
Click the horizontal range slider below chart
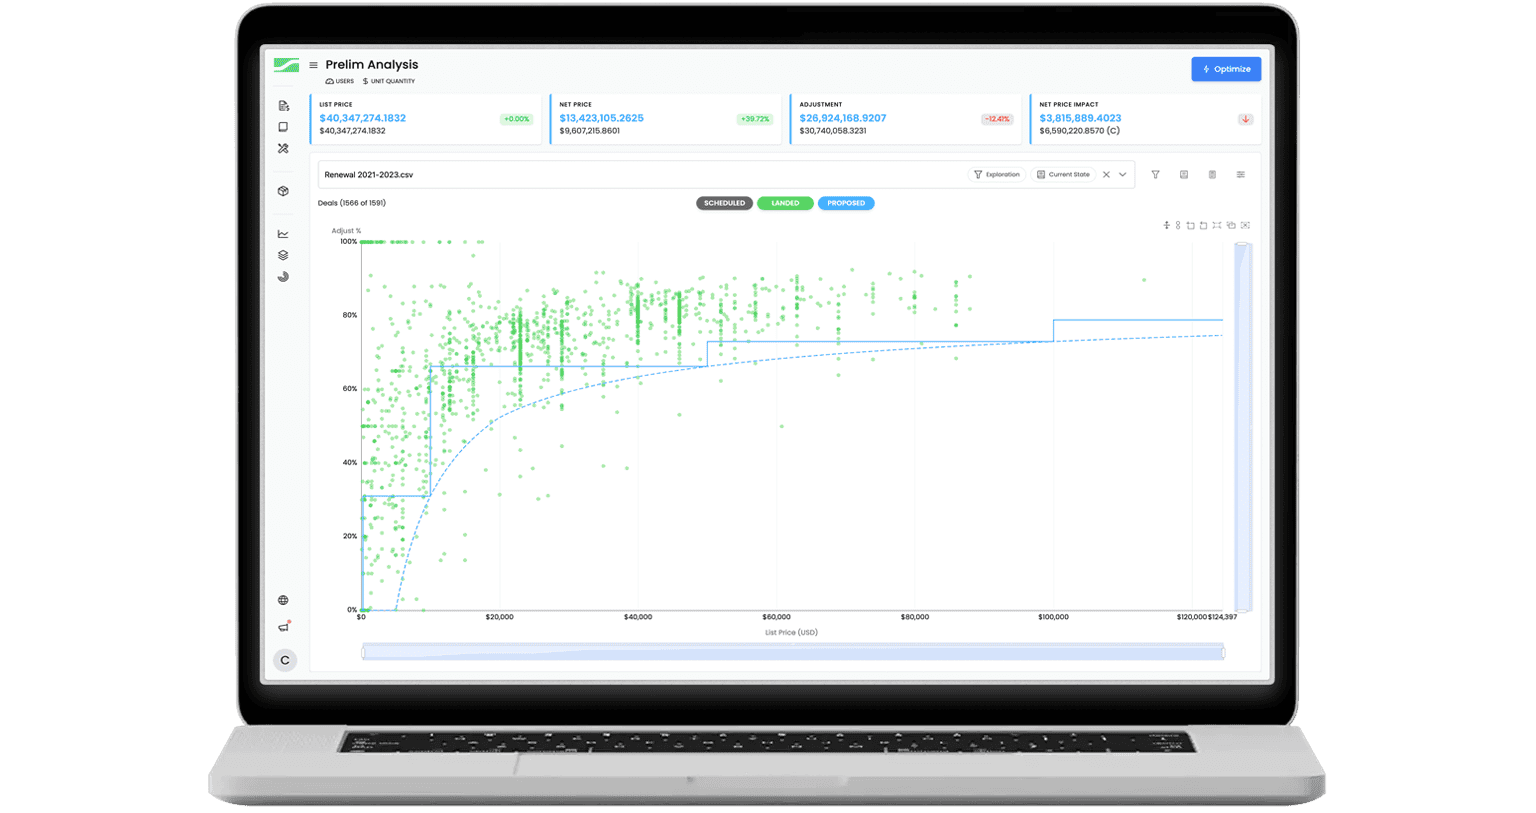pyautogui.click(x=793, y=652)
